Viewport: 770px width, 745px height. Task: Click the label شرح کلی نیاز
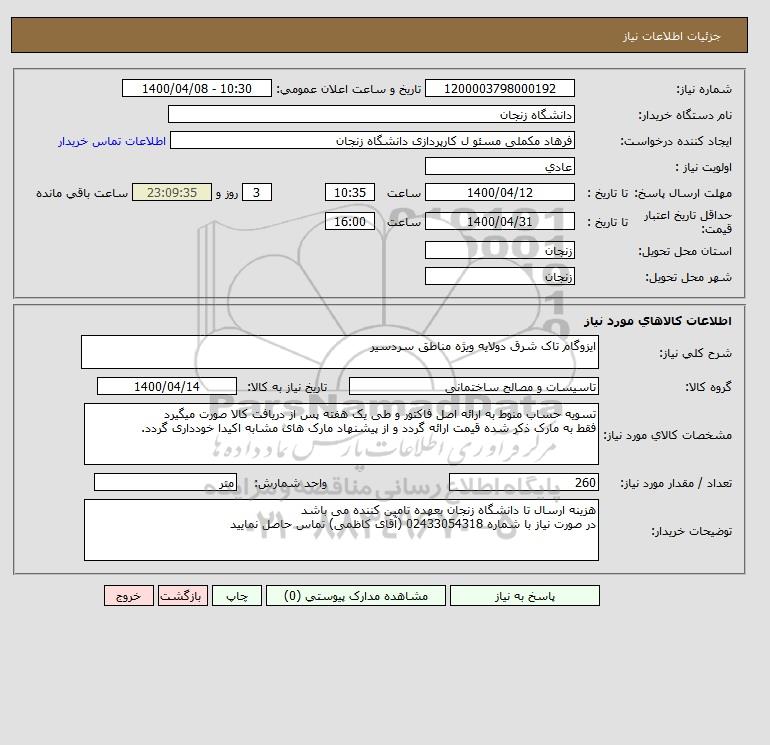tap(695, 353)
